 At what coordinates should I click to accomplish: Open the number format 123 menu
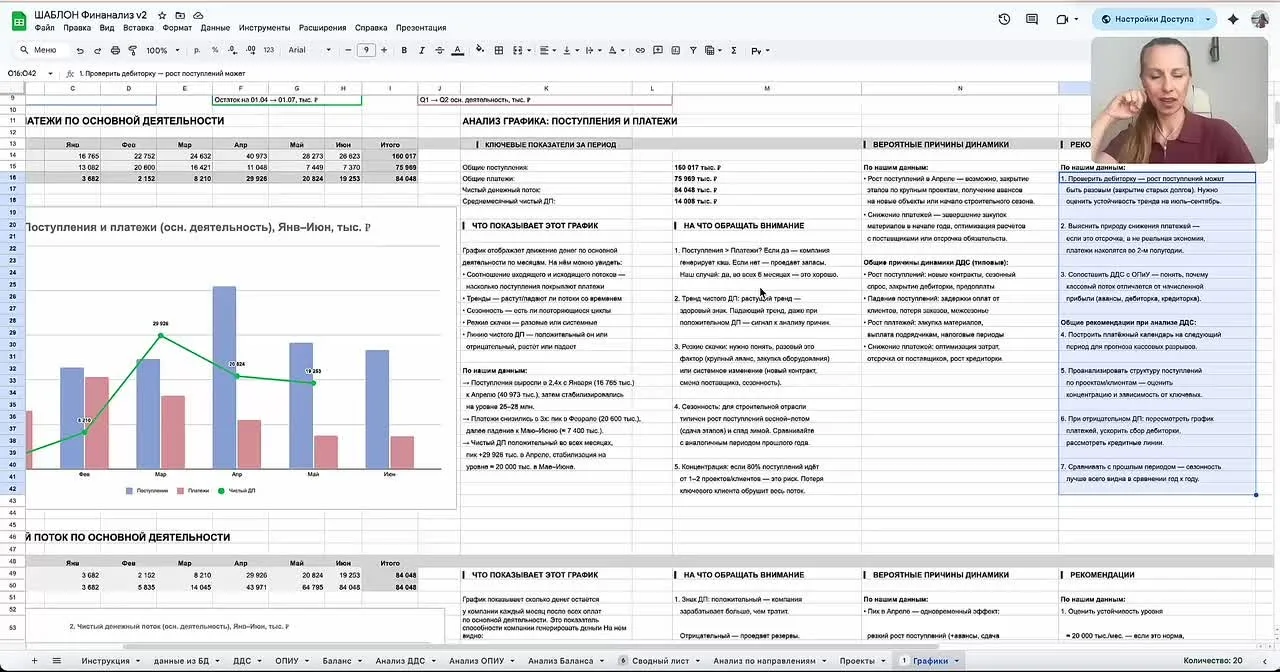[268, 50]
